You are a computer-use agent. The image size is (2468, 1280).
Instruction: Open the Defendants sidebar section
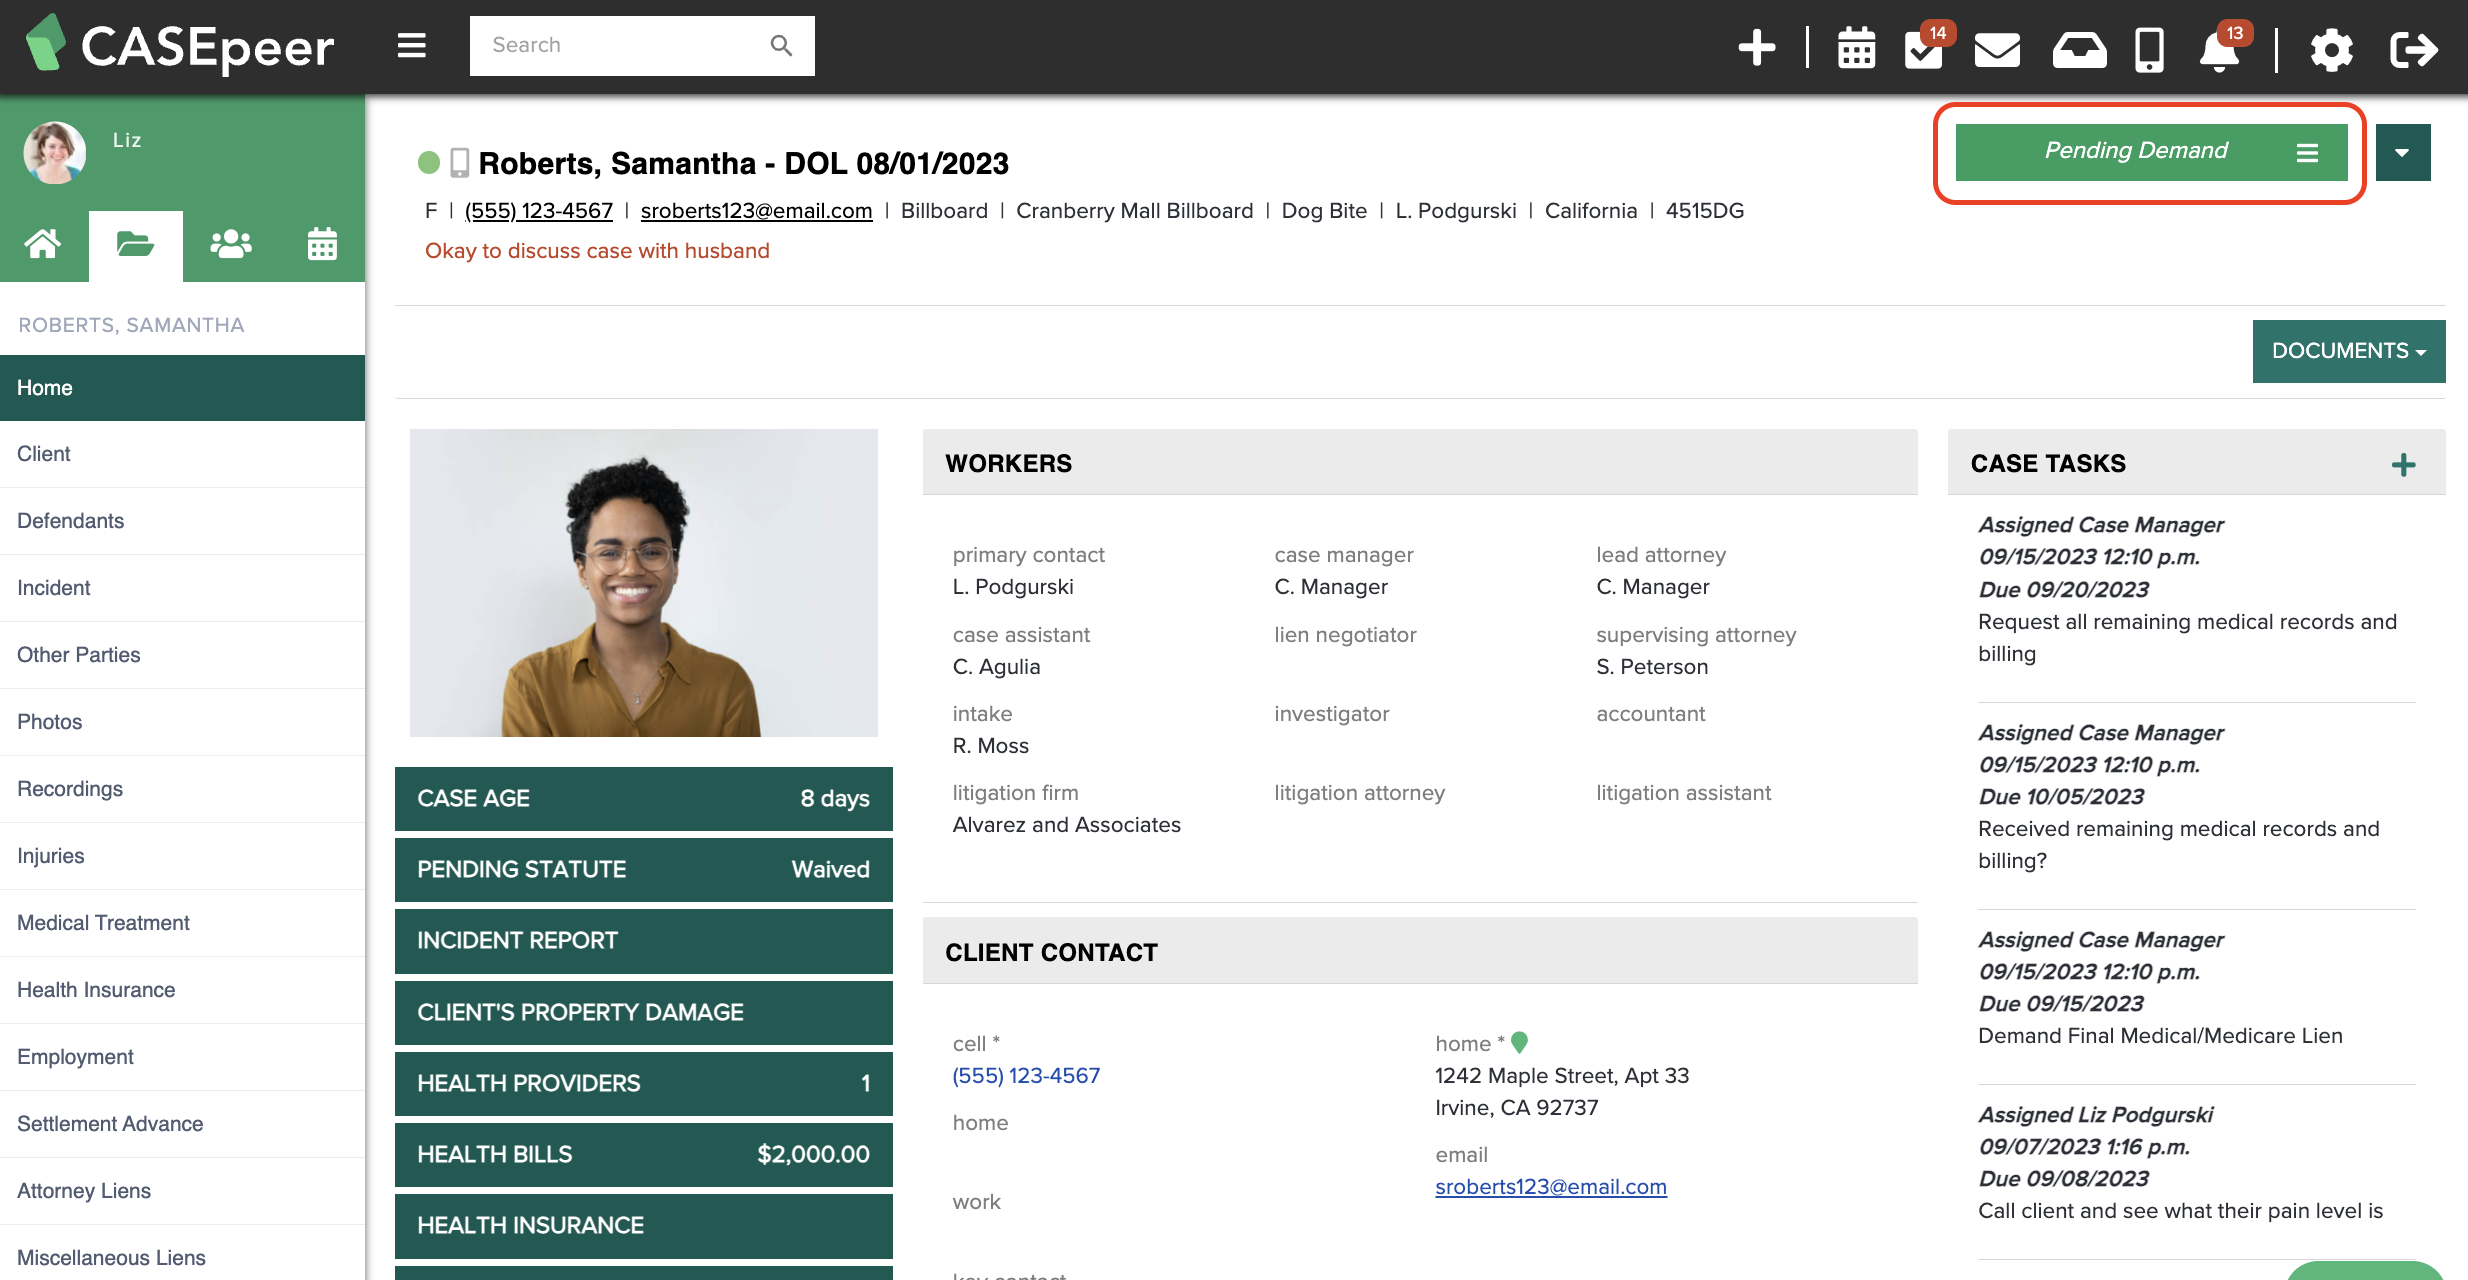pos(182,521)
